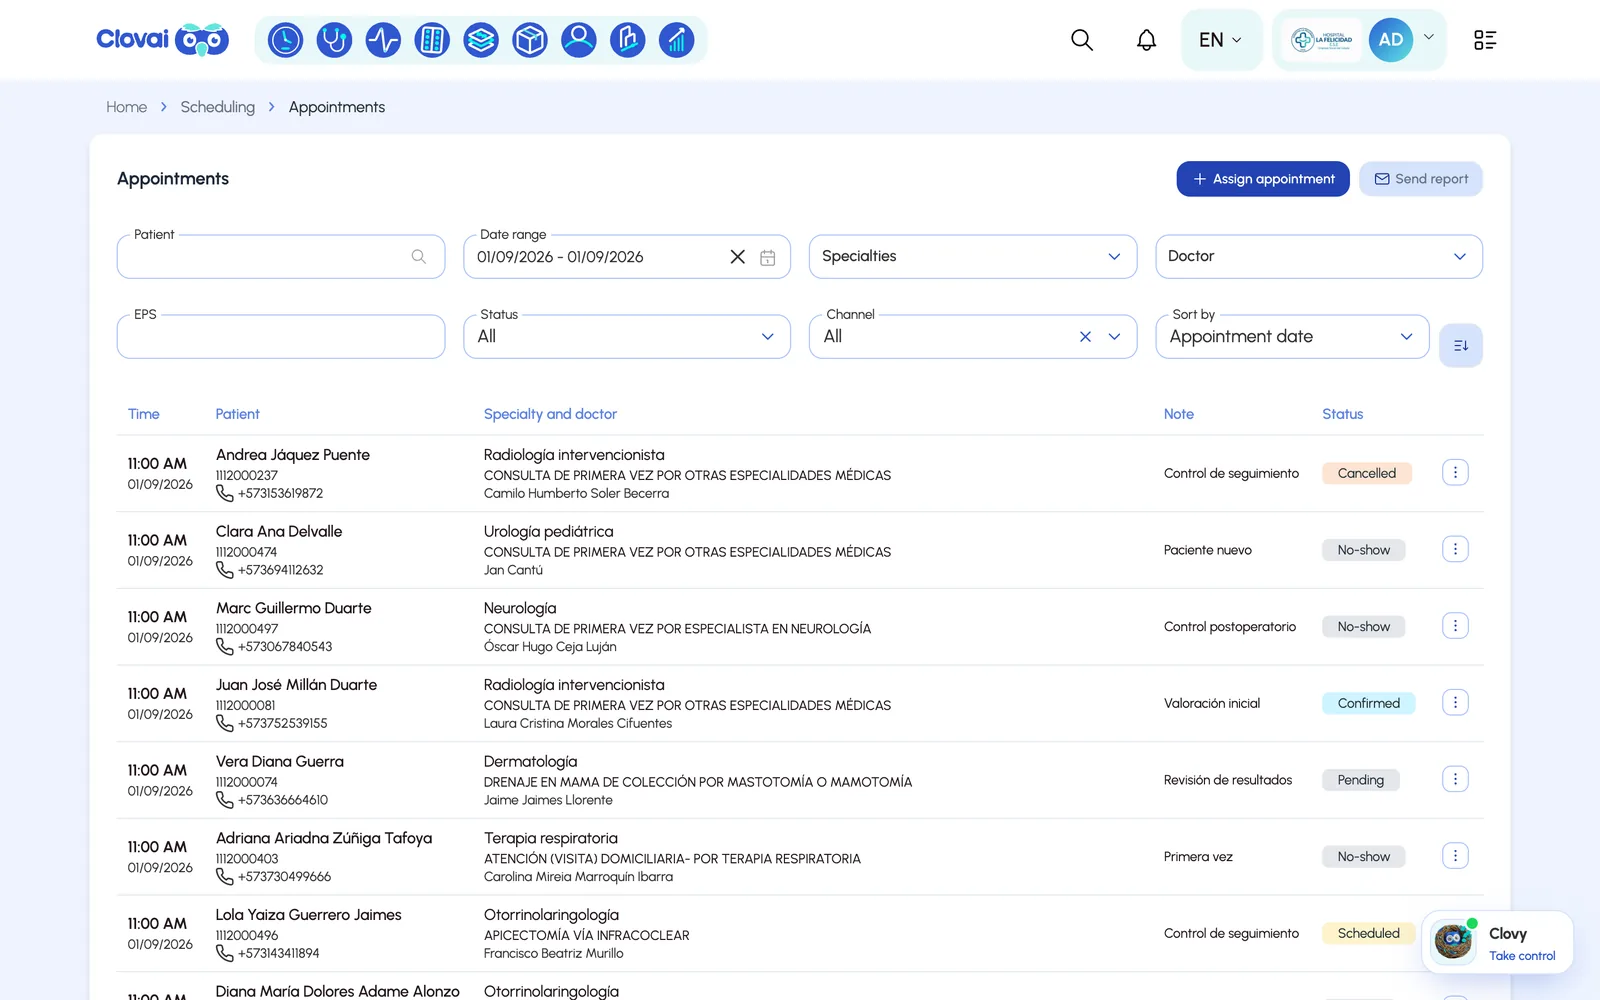The image size is (1600, 1000).
Task: Open row actions for Andrea Jáquez Puente
Action: click(1455, 472)
